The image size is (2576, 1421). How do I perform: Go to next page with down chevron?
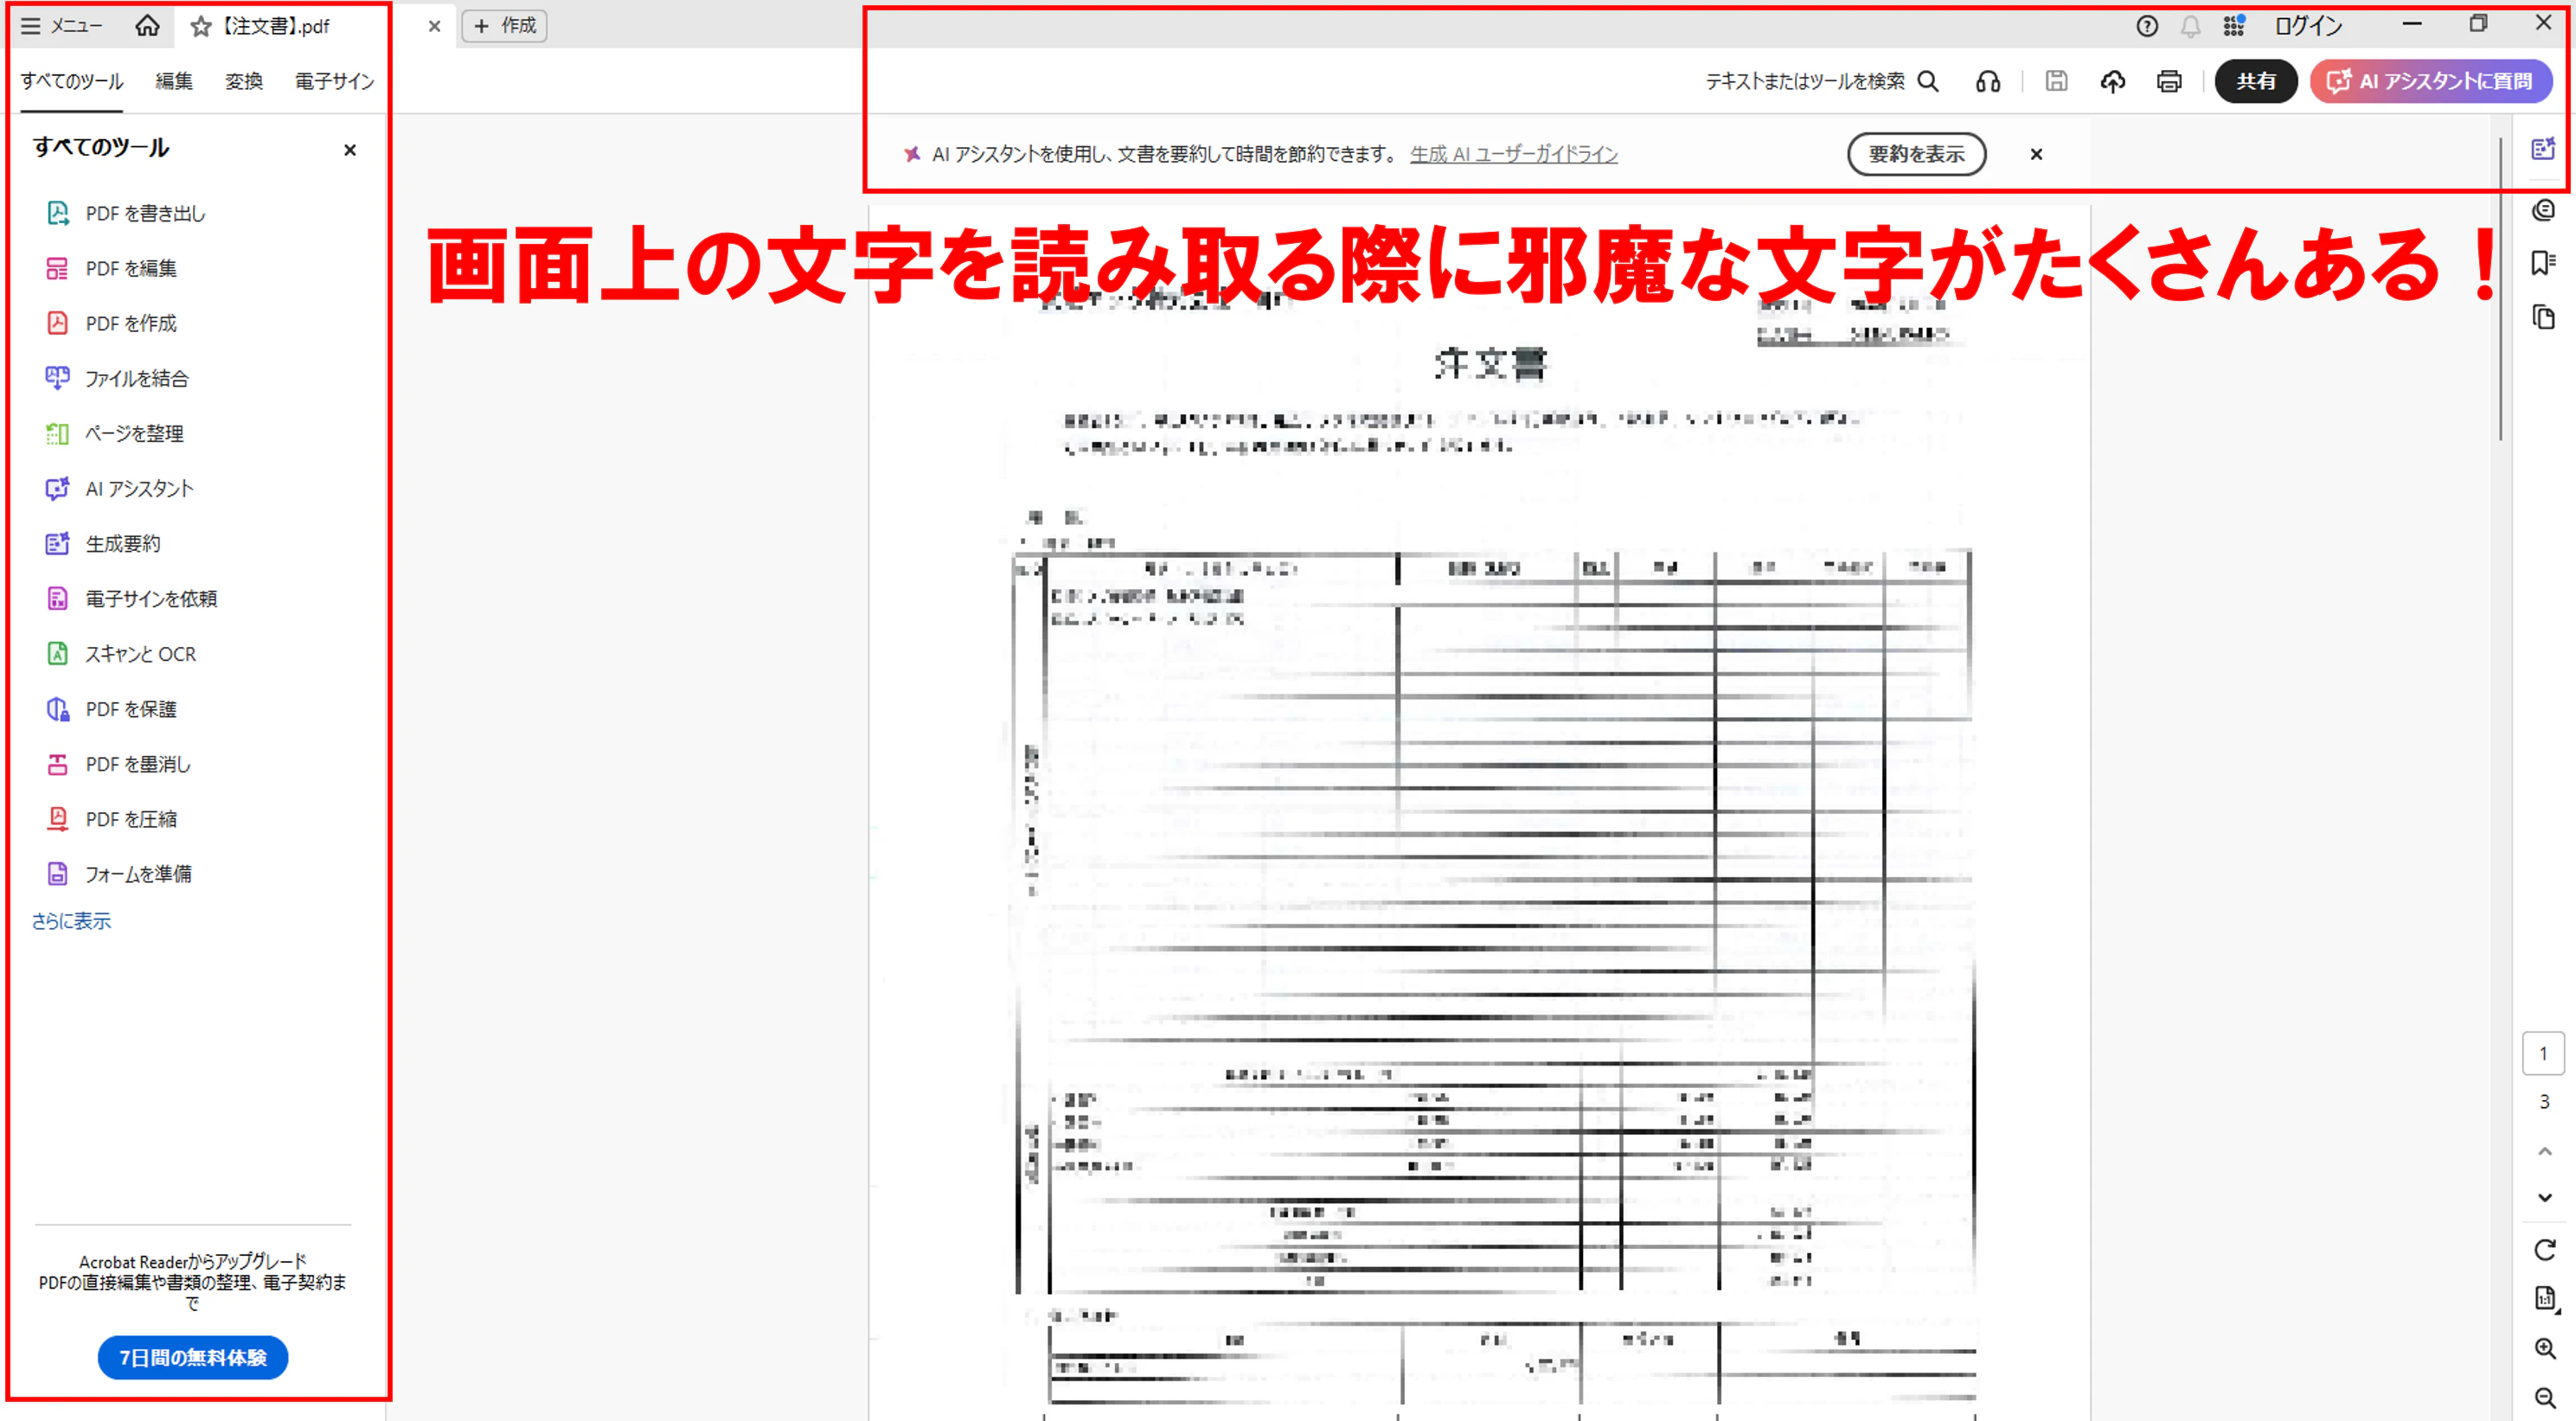click(2544, 1197)
